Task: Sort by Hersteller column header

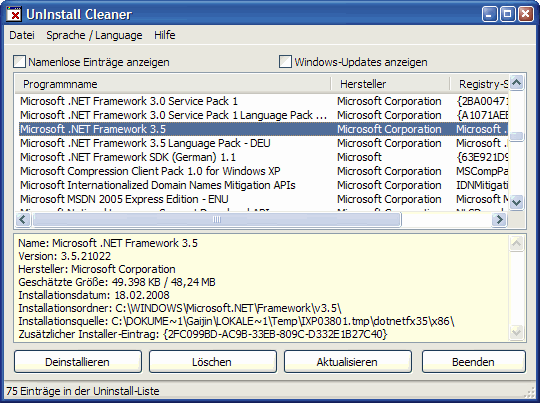Action: tap(390, 84)
